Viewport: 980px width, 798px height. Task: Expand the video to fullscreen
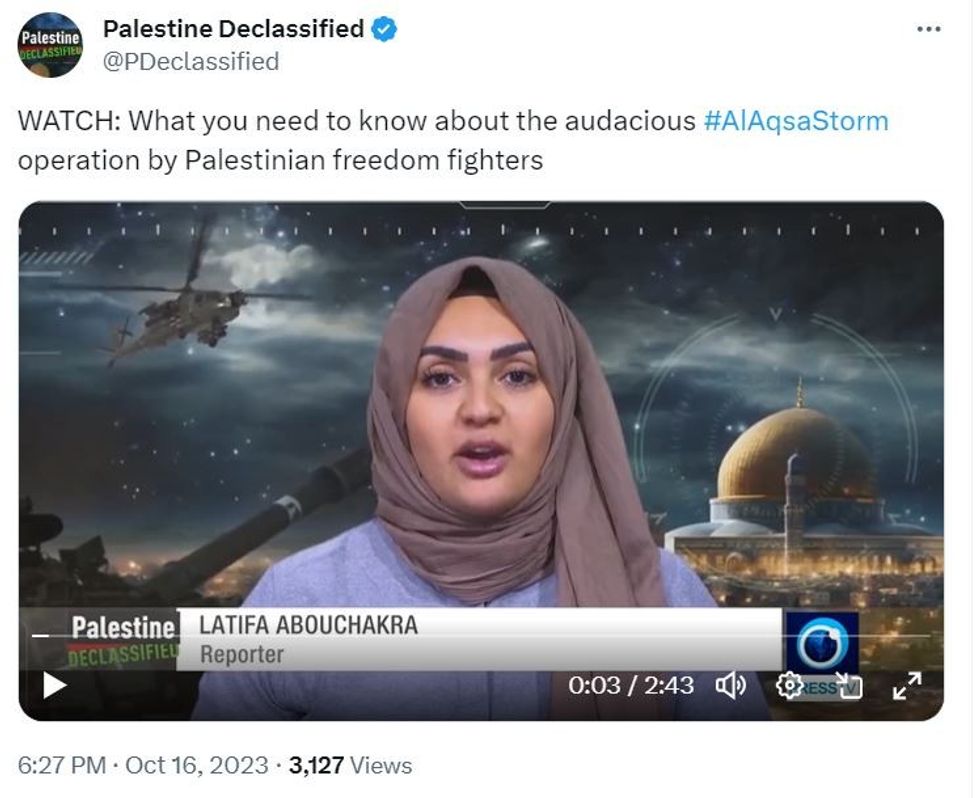pos(907,686)
